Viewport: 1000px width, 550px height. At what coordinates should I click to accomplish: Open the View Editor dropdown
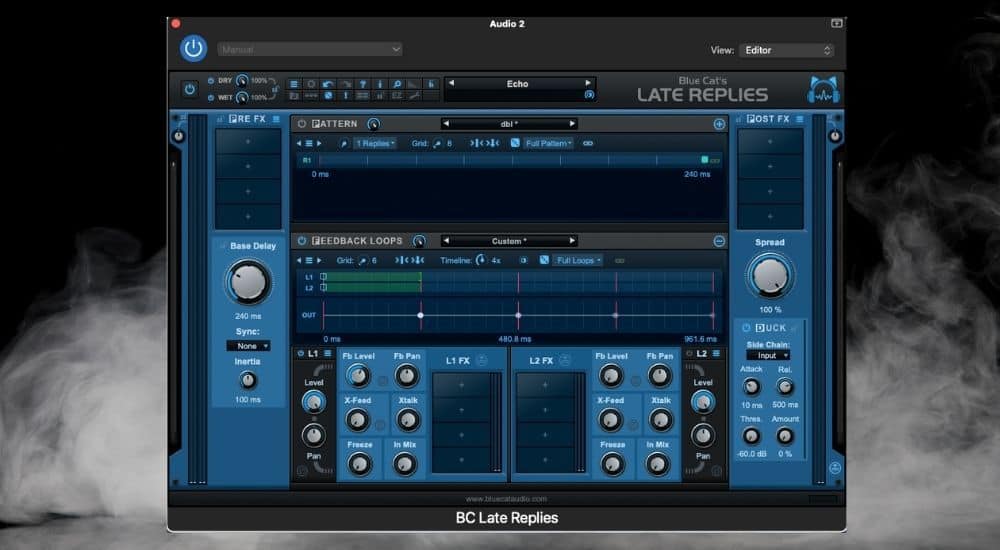[x=786, y=50]
